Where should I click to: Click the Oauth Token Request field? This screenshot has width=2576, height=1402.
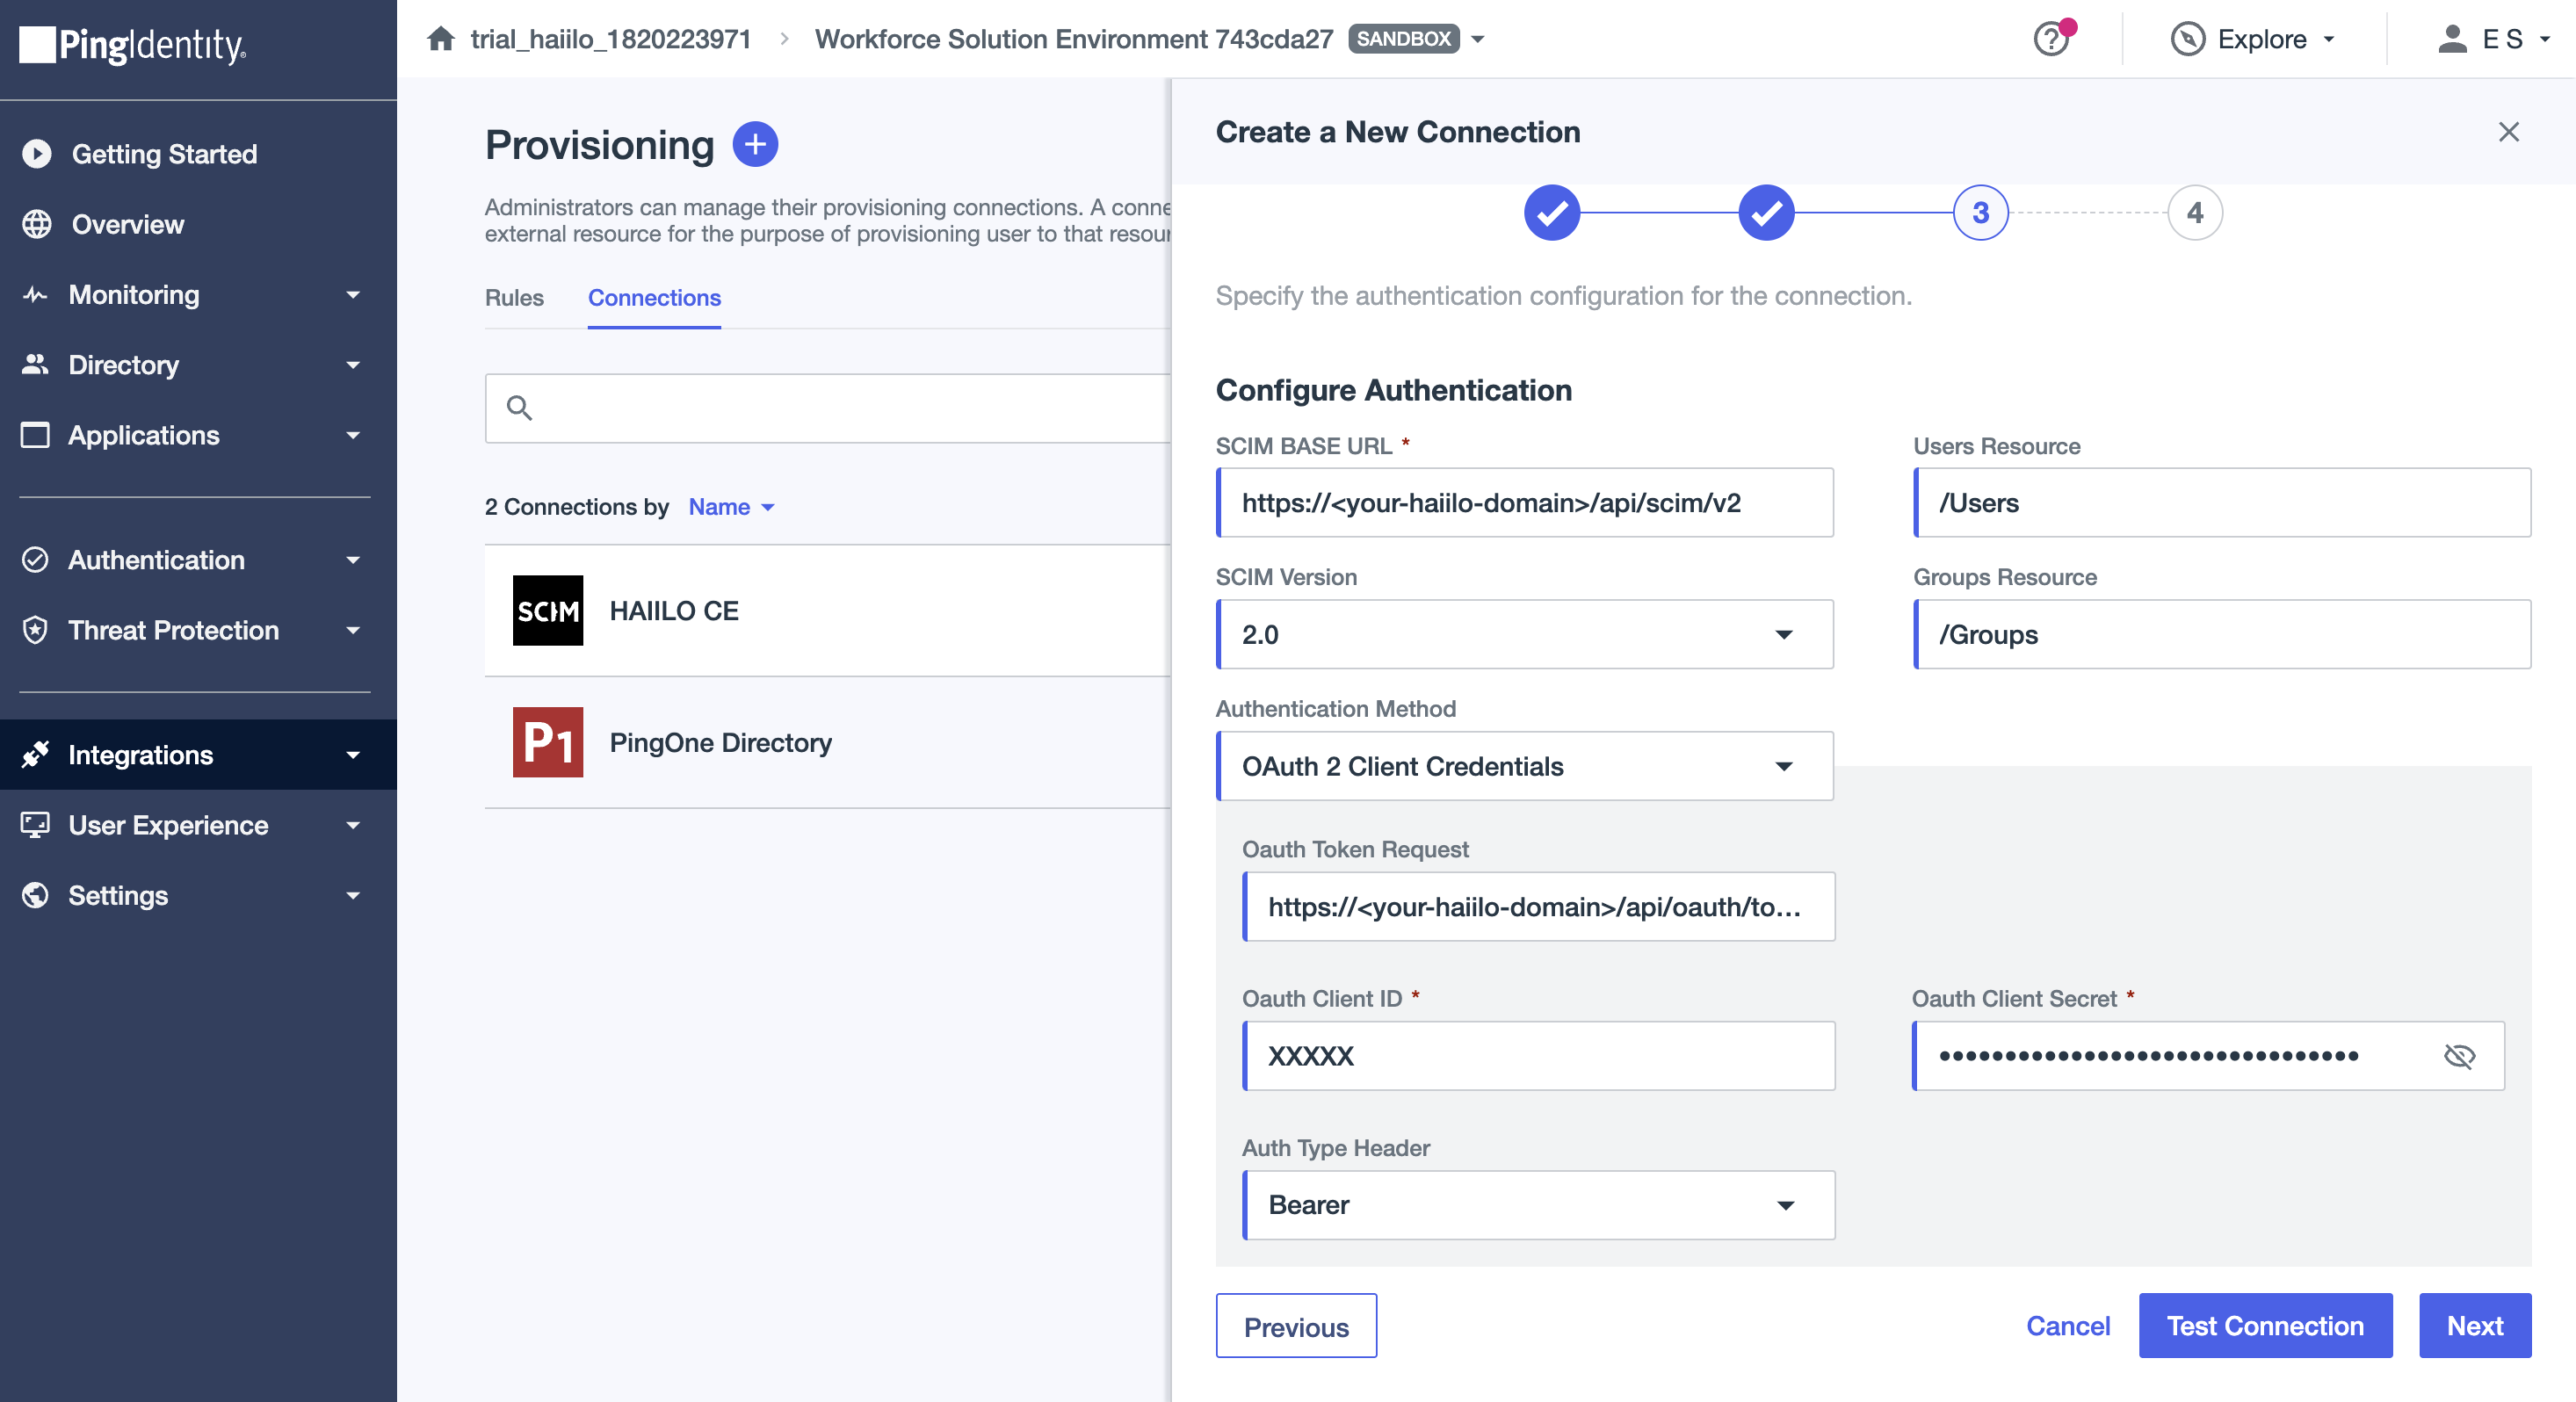point(1539,907)
